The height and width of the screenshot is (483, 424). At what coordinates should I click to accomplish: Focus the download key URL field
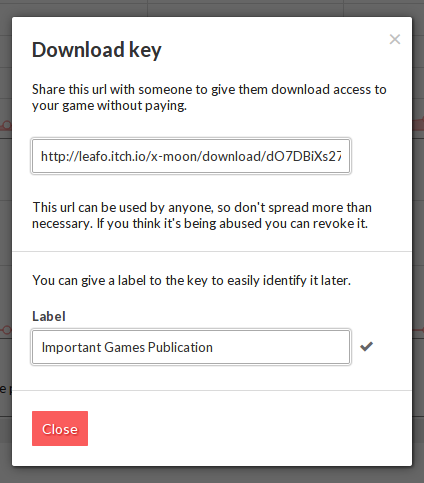click(x=191, y=156)
